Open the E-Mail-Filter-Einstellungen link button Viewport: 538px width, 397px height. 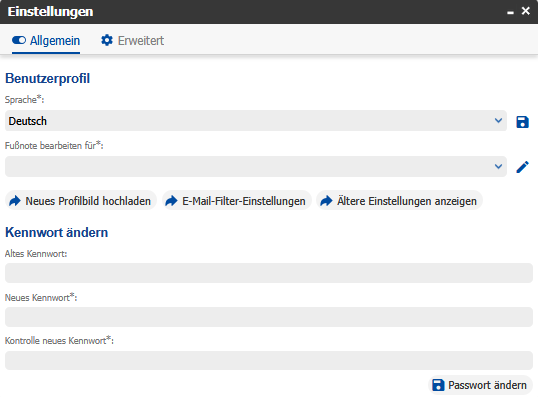(x=237, y=201)
